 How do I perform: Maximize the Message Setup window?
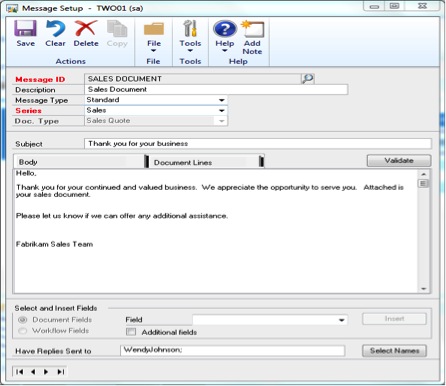coord(395,6)
